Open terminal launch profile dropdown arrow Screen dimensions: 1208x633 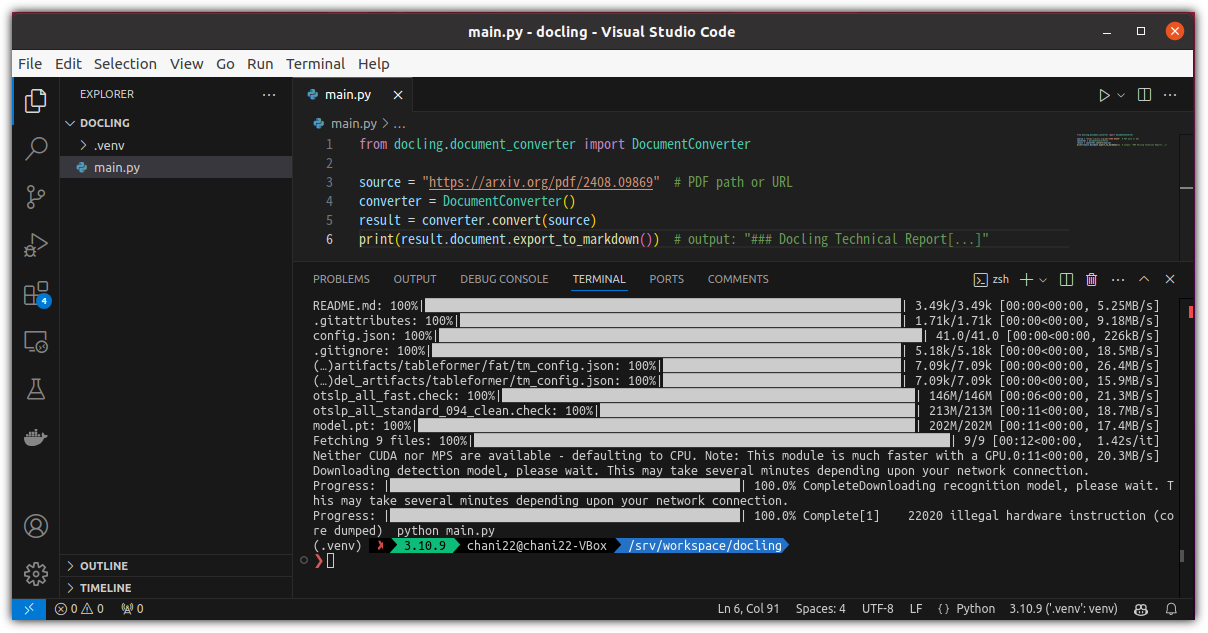(x=1043, y=279)
